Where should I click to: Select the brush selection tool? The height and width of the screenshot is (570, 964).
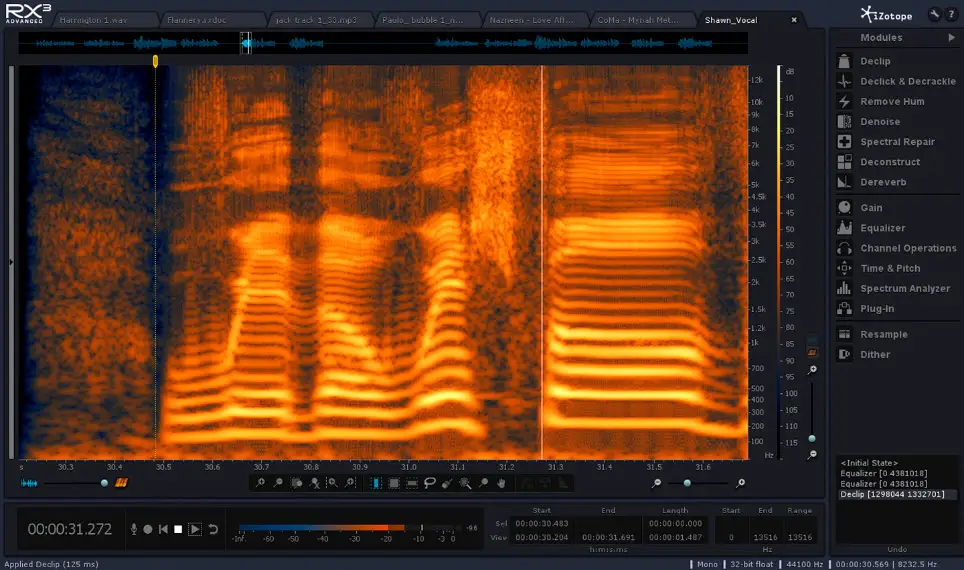[x=448, y=483]
